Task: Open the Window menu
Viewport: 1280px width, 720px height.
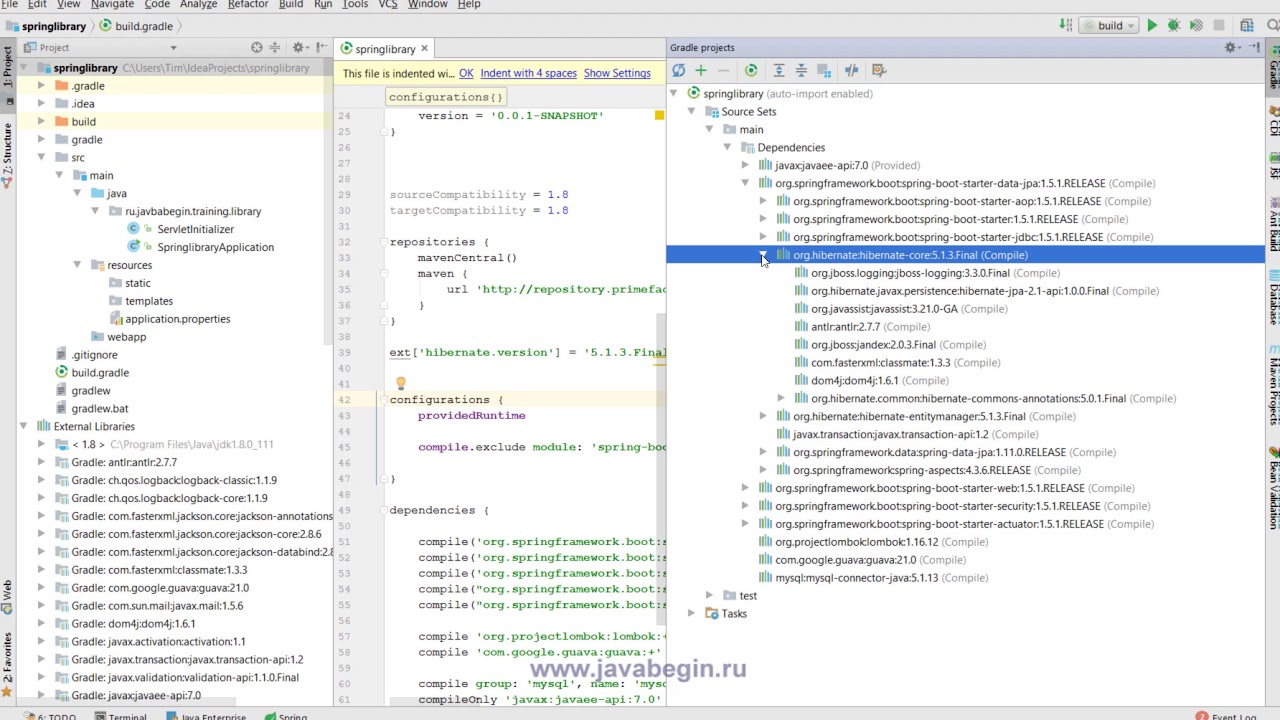Action: click(427, 5)
